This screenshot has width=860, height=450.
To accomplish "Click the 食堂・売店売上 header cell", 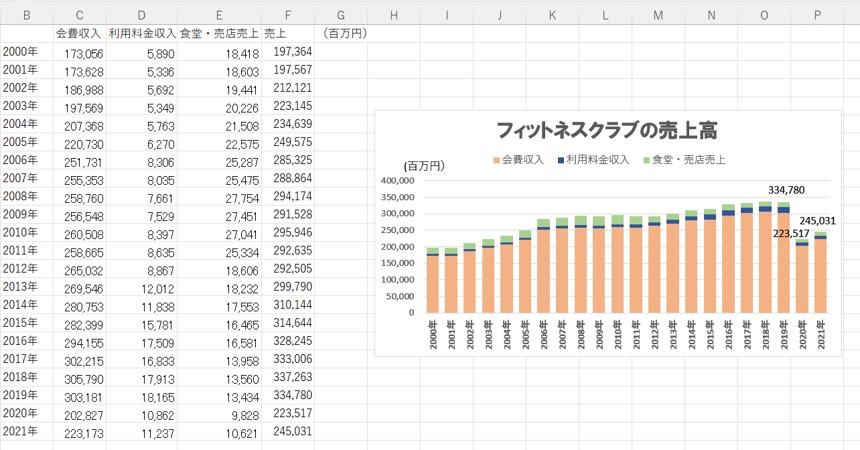I will 219,33.
